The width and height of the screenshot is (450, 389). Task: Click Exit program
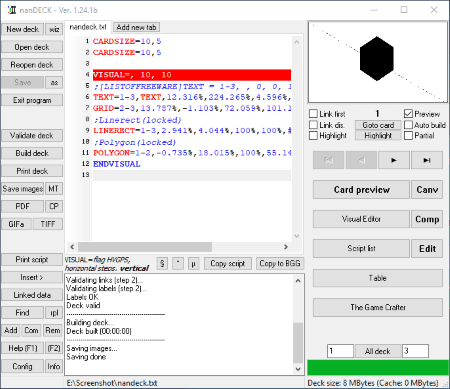(x=32, y=100)
